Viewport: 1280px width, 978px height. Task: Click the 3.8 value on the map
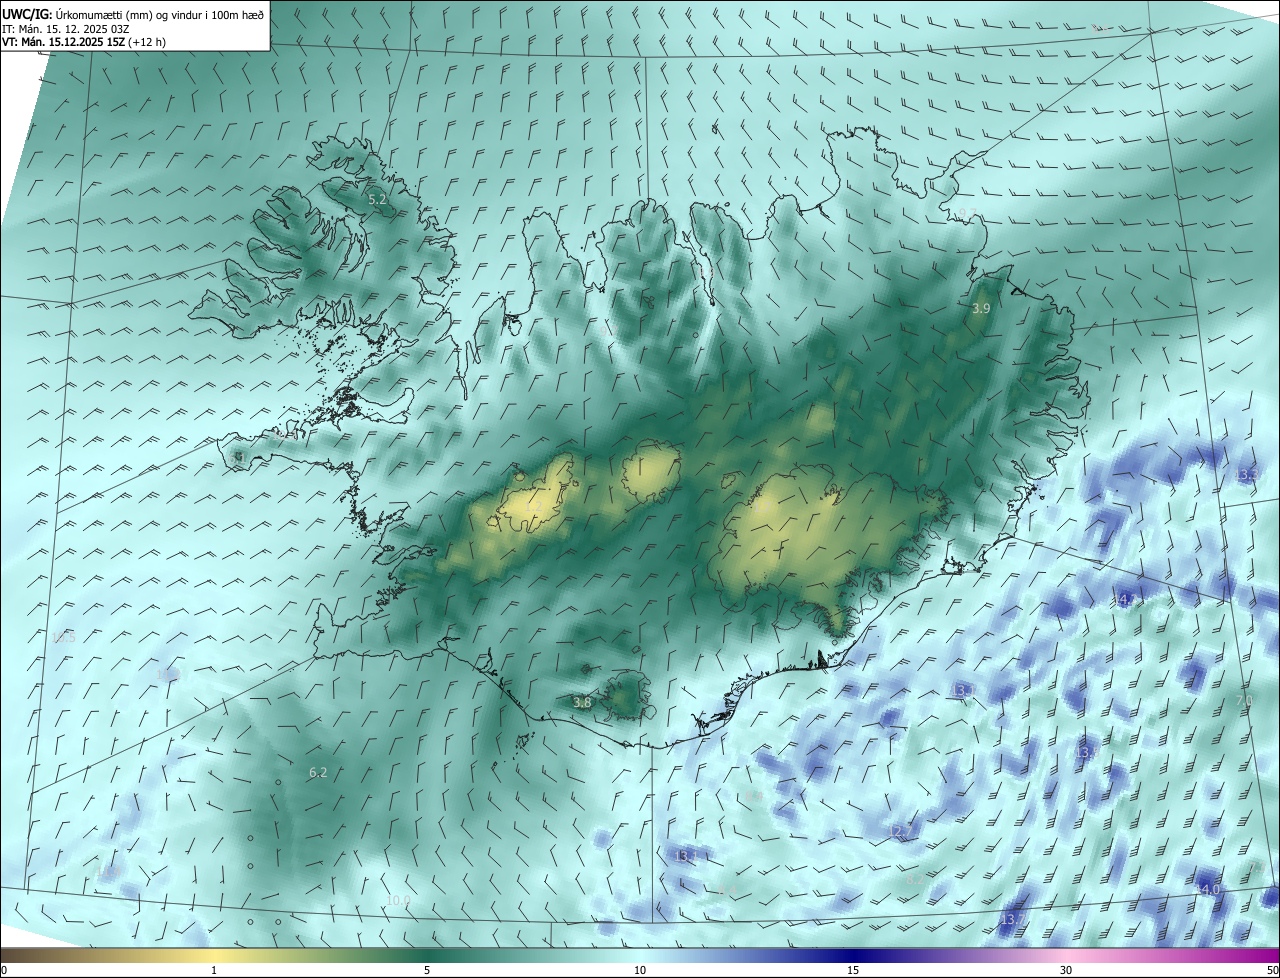click(582, 703)
